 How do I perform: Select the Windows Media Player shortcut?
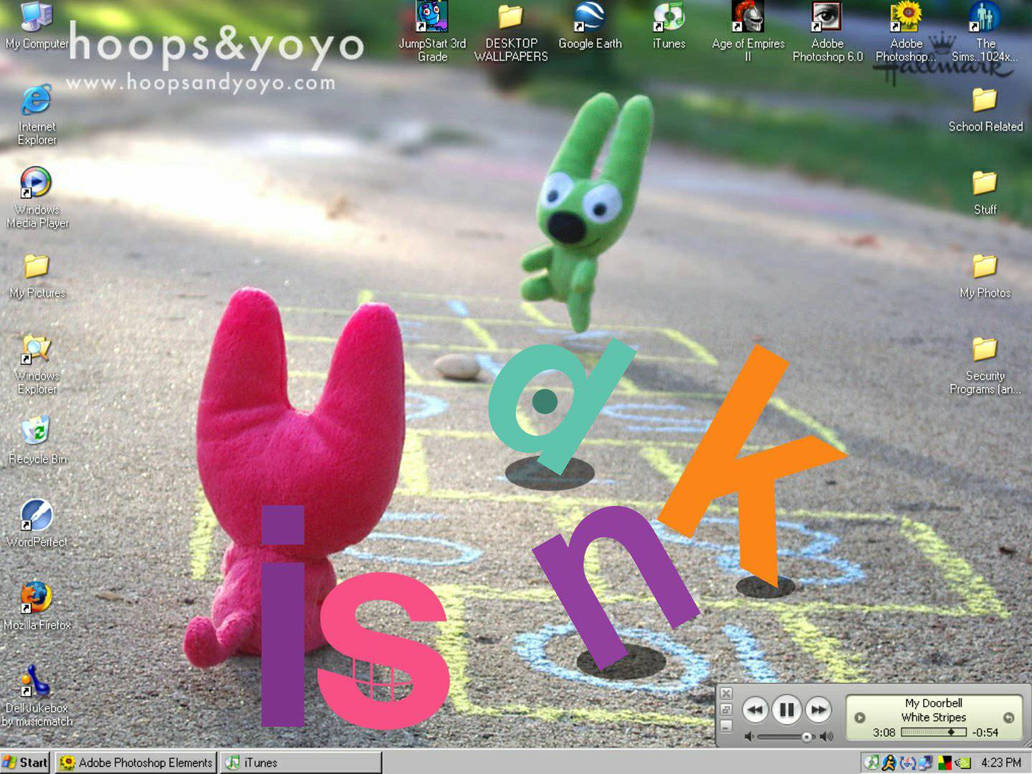[x=37, y=197]
